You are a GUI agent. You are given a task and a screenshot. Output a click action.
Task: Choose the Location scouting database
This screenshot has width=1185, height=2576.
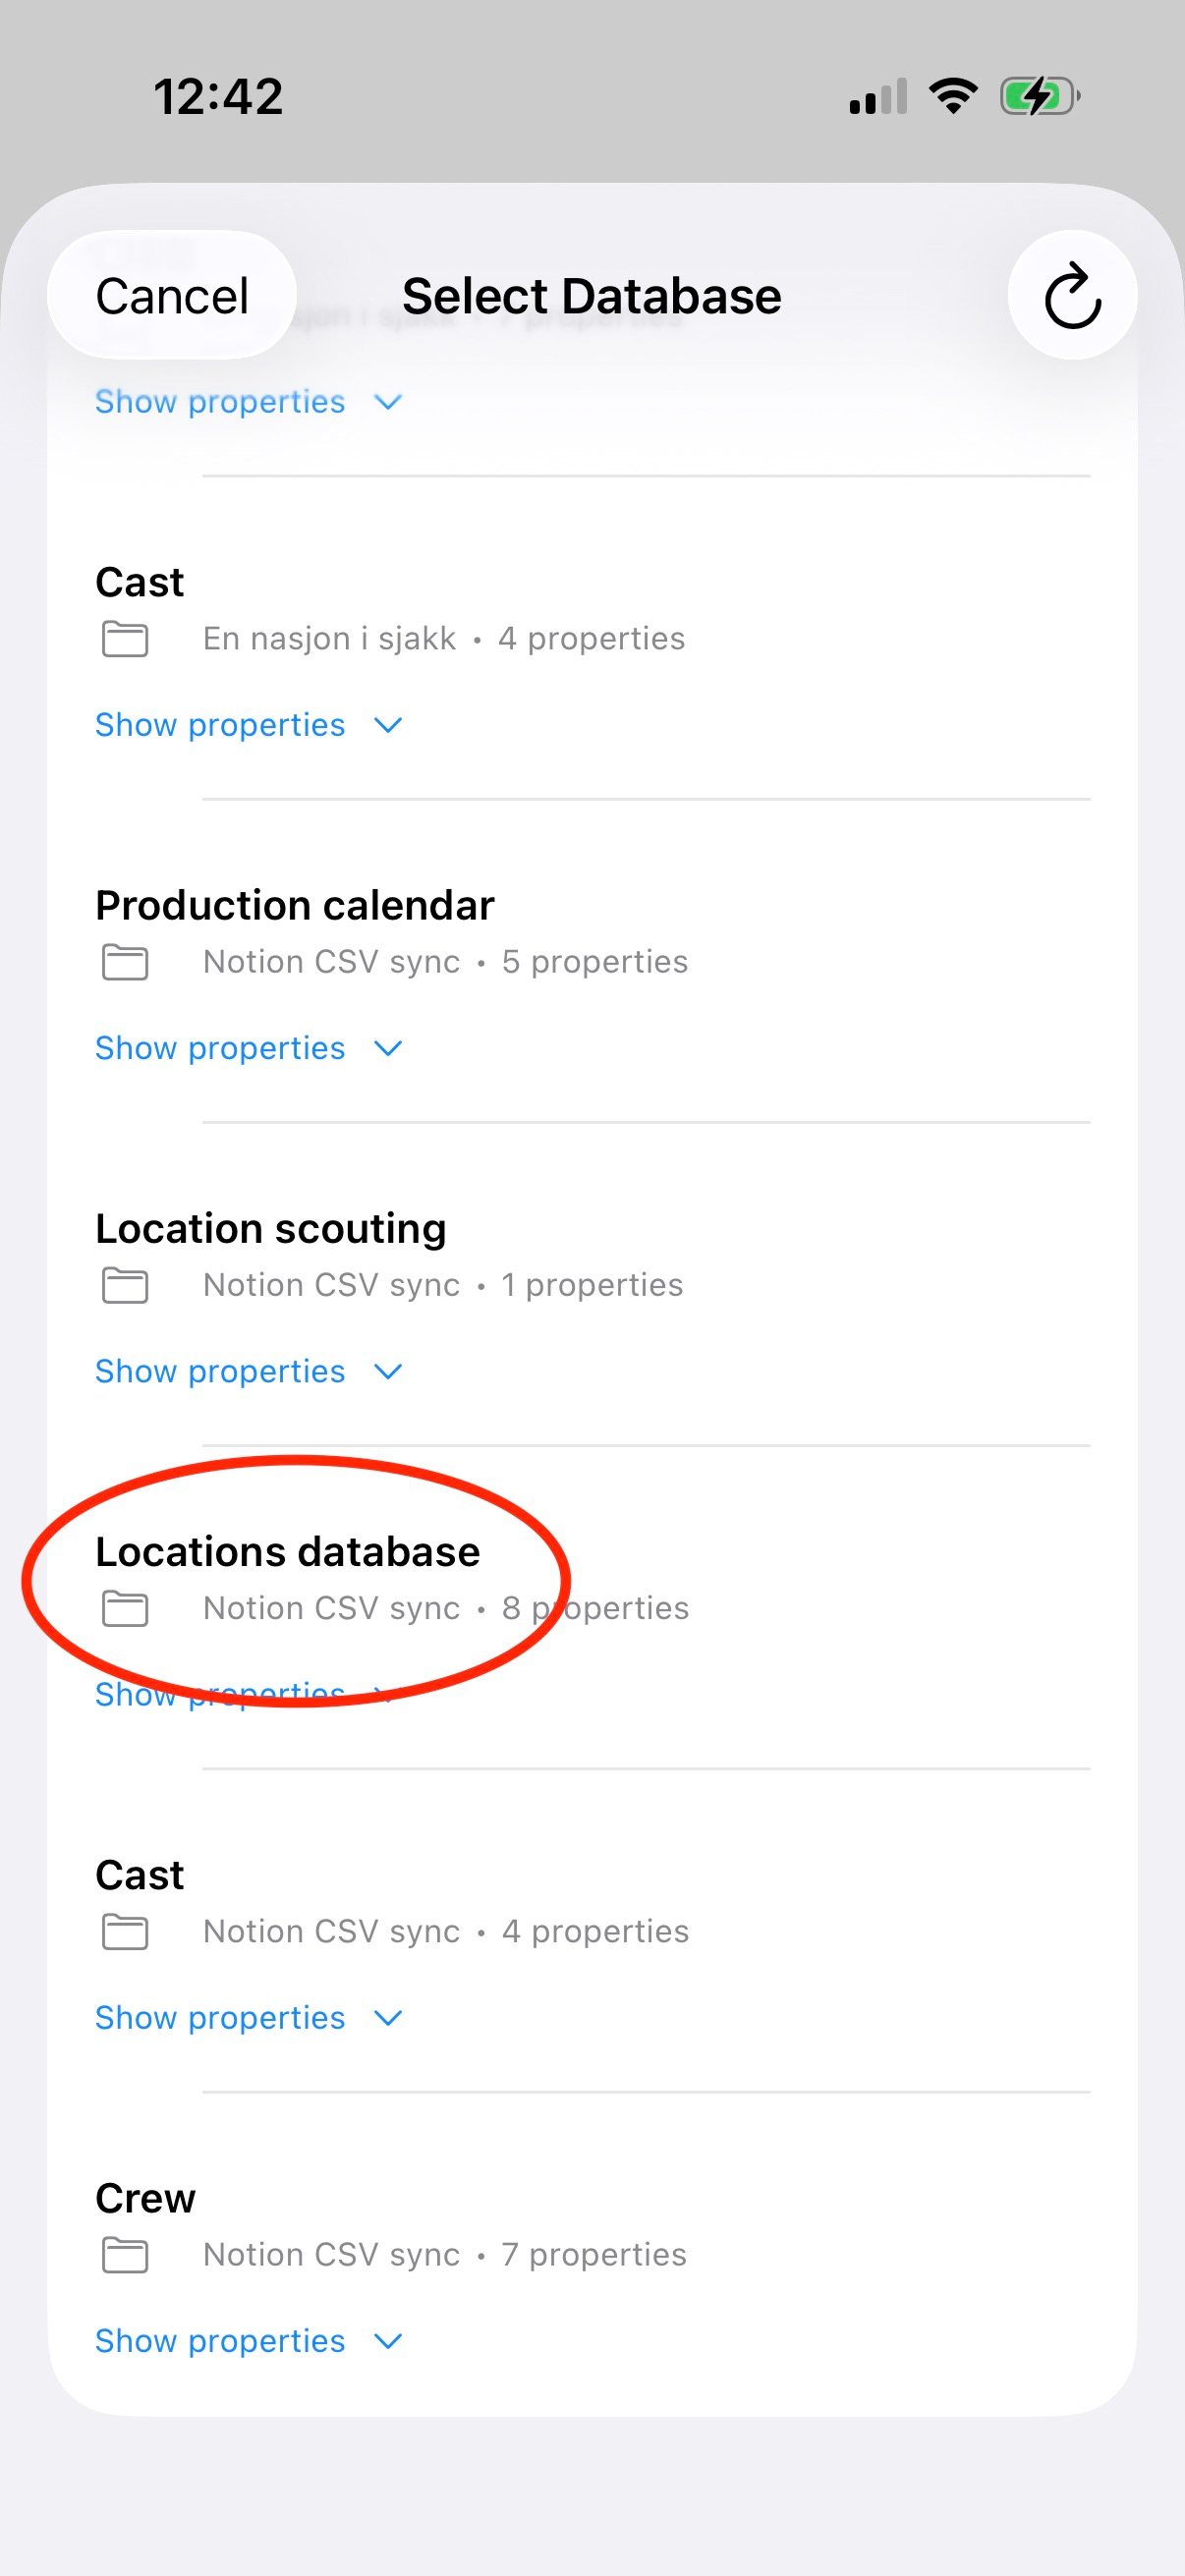[x=592, y=1255]
